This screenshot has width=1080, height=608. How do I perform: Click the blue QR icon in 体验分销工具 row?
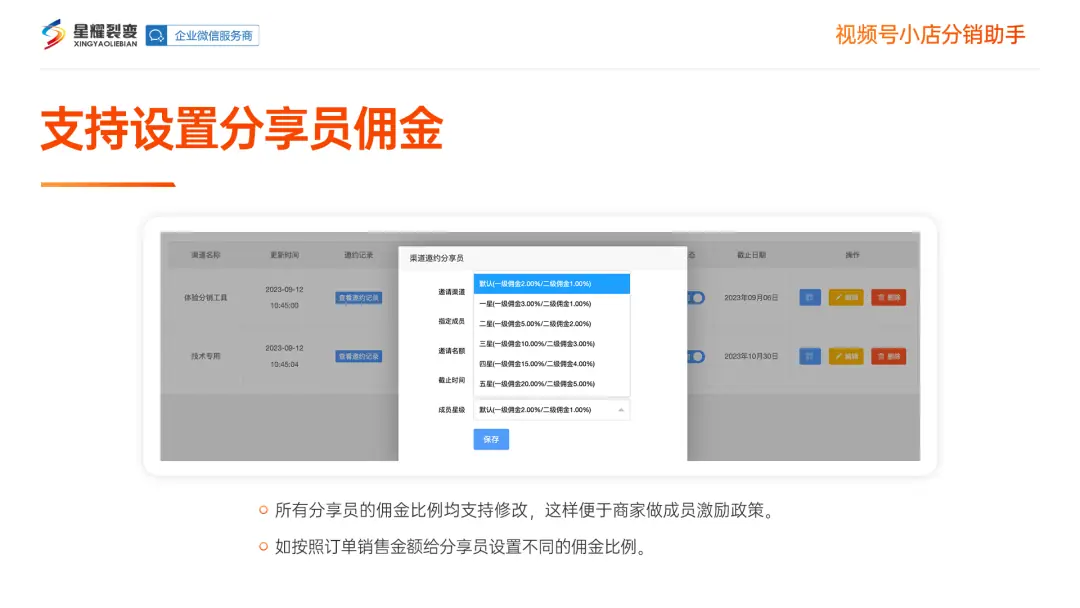click(810, 297)
